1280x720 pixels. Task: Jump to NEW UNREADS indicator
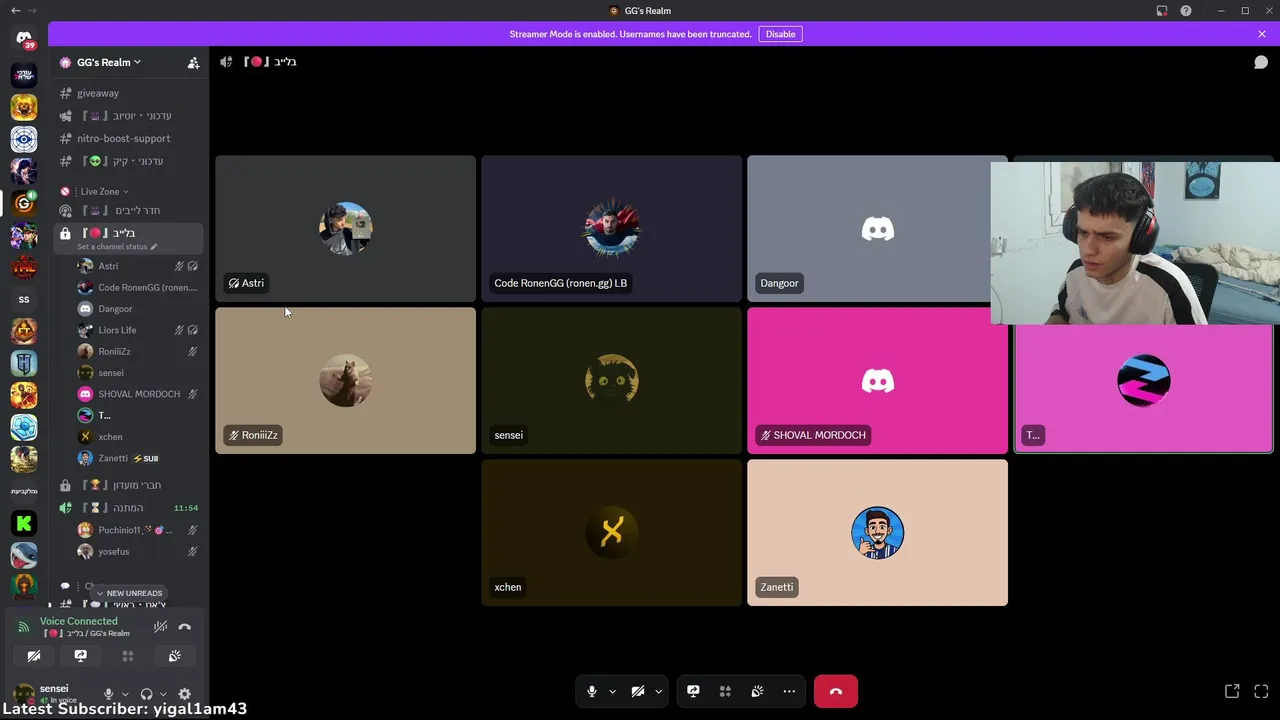[x=128, y=593]
